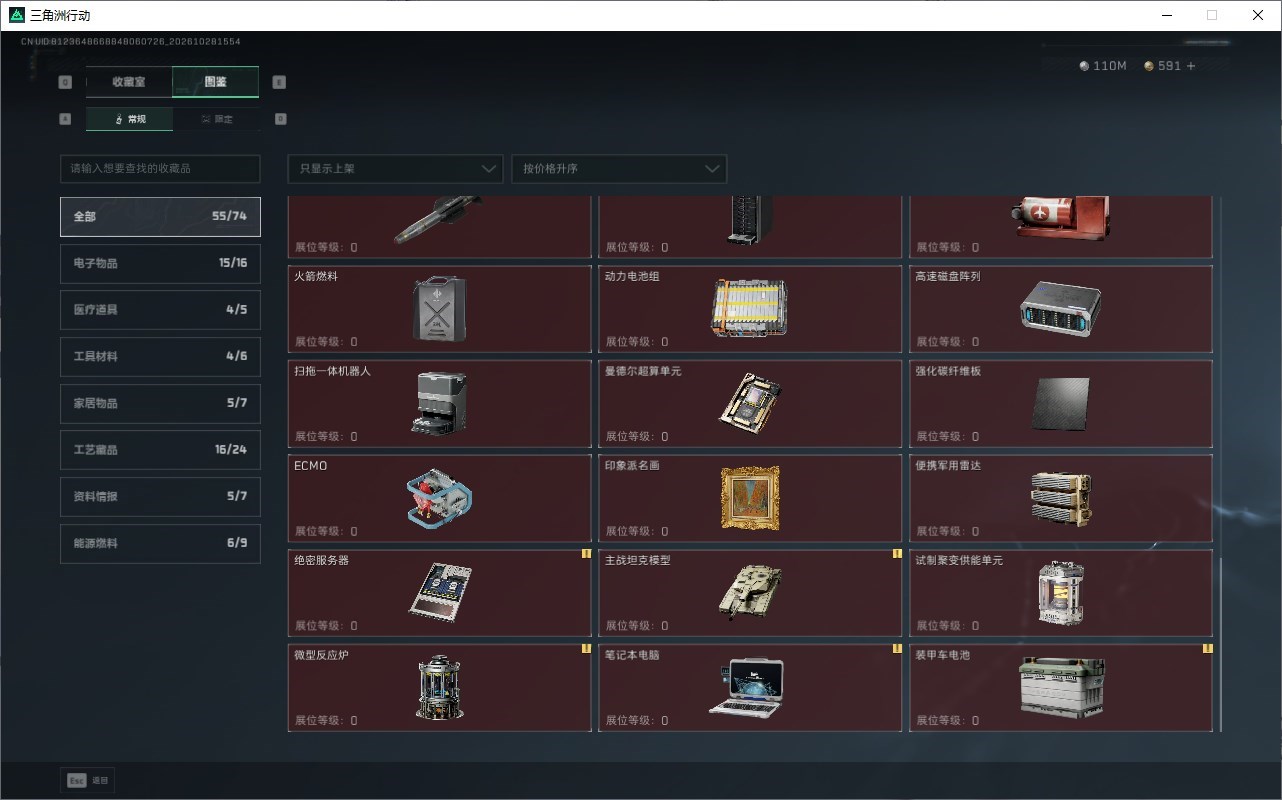The image size is (1282, 800).
Task: Click the 便携军用雷达 item icon
Action: click(1060, 497)
